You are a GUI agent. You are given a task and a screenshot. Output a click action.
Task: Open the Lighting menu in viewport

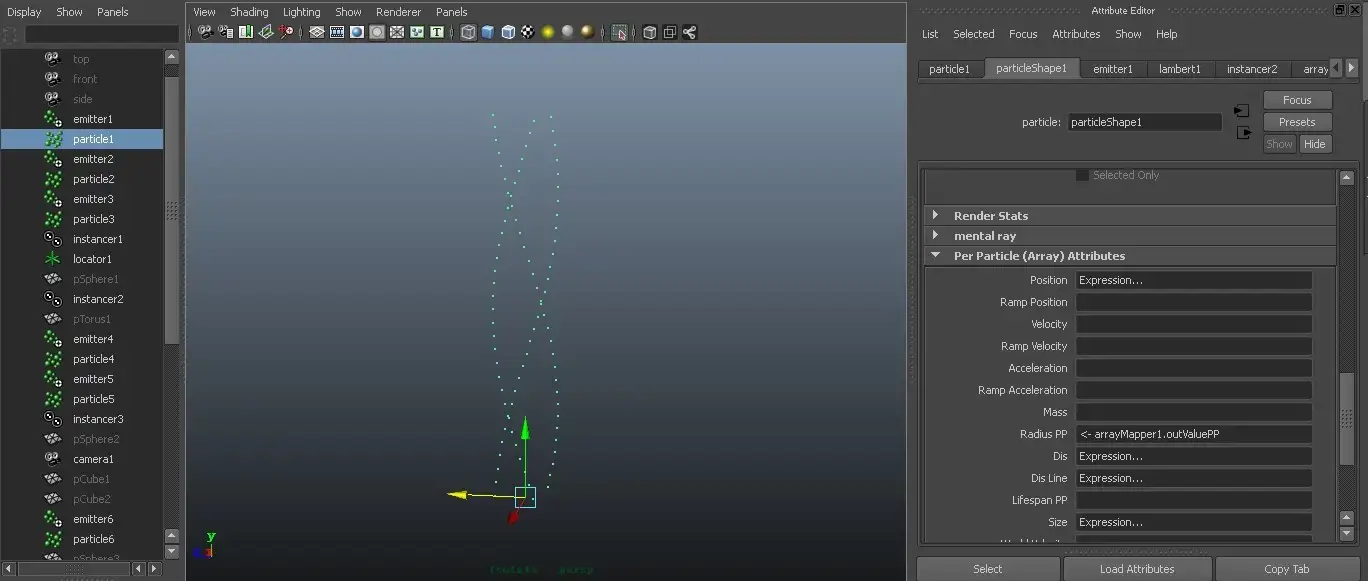coord(302,12)
